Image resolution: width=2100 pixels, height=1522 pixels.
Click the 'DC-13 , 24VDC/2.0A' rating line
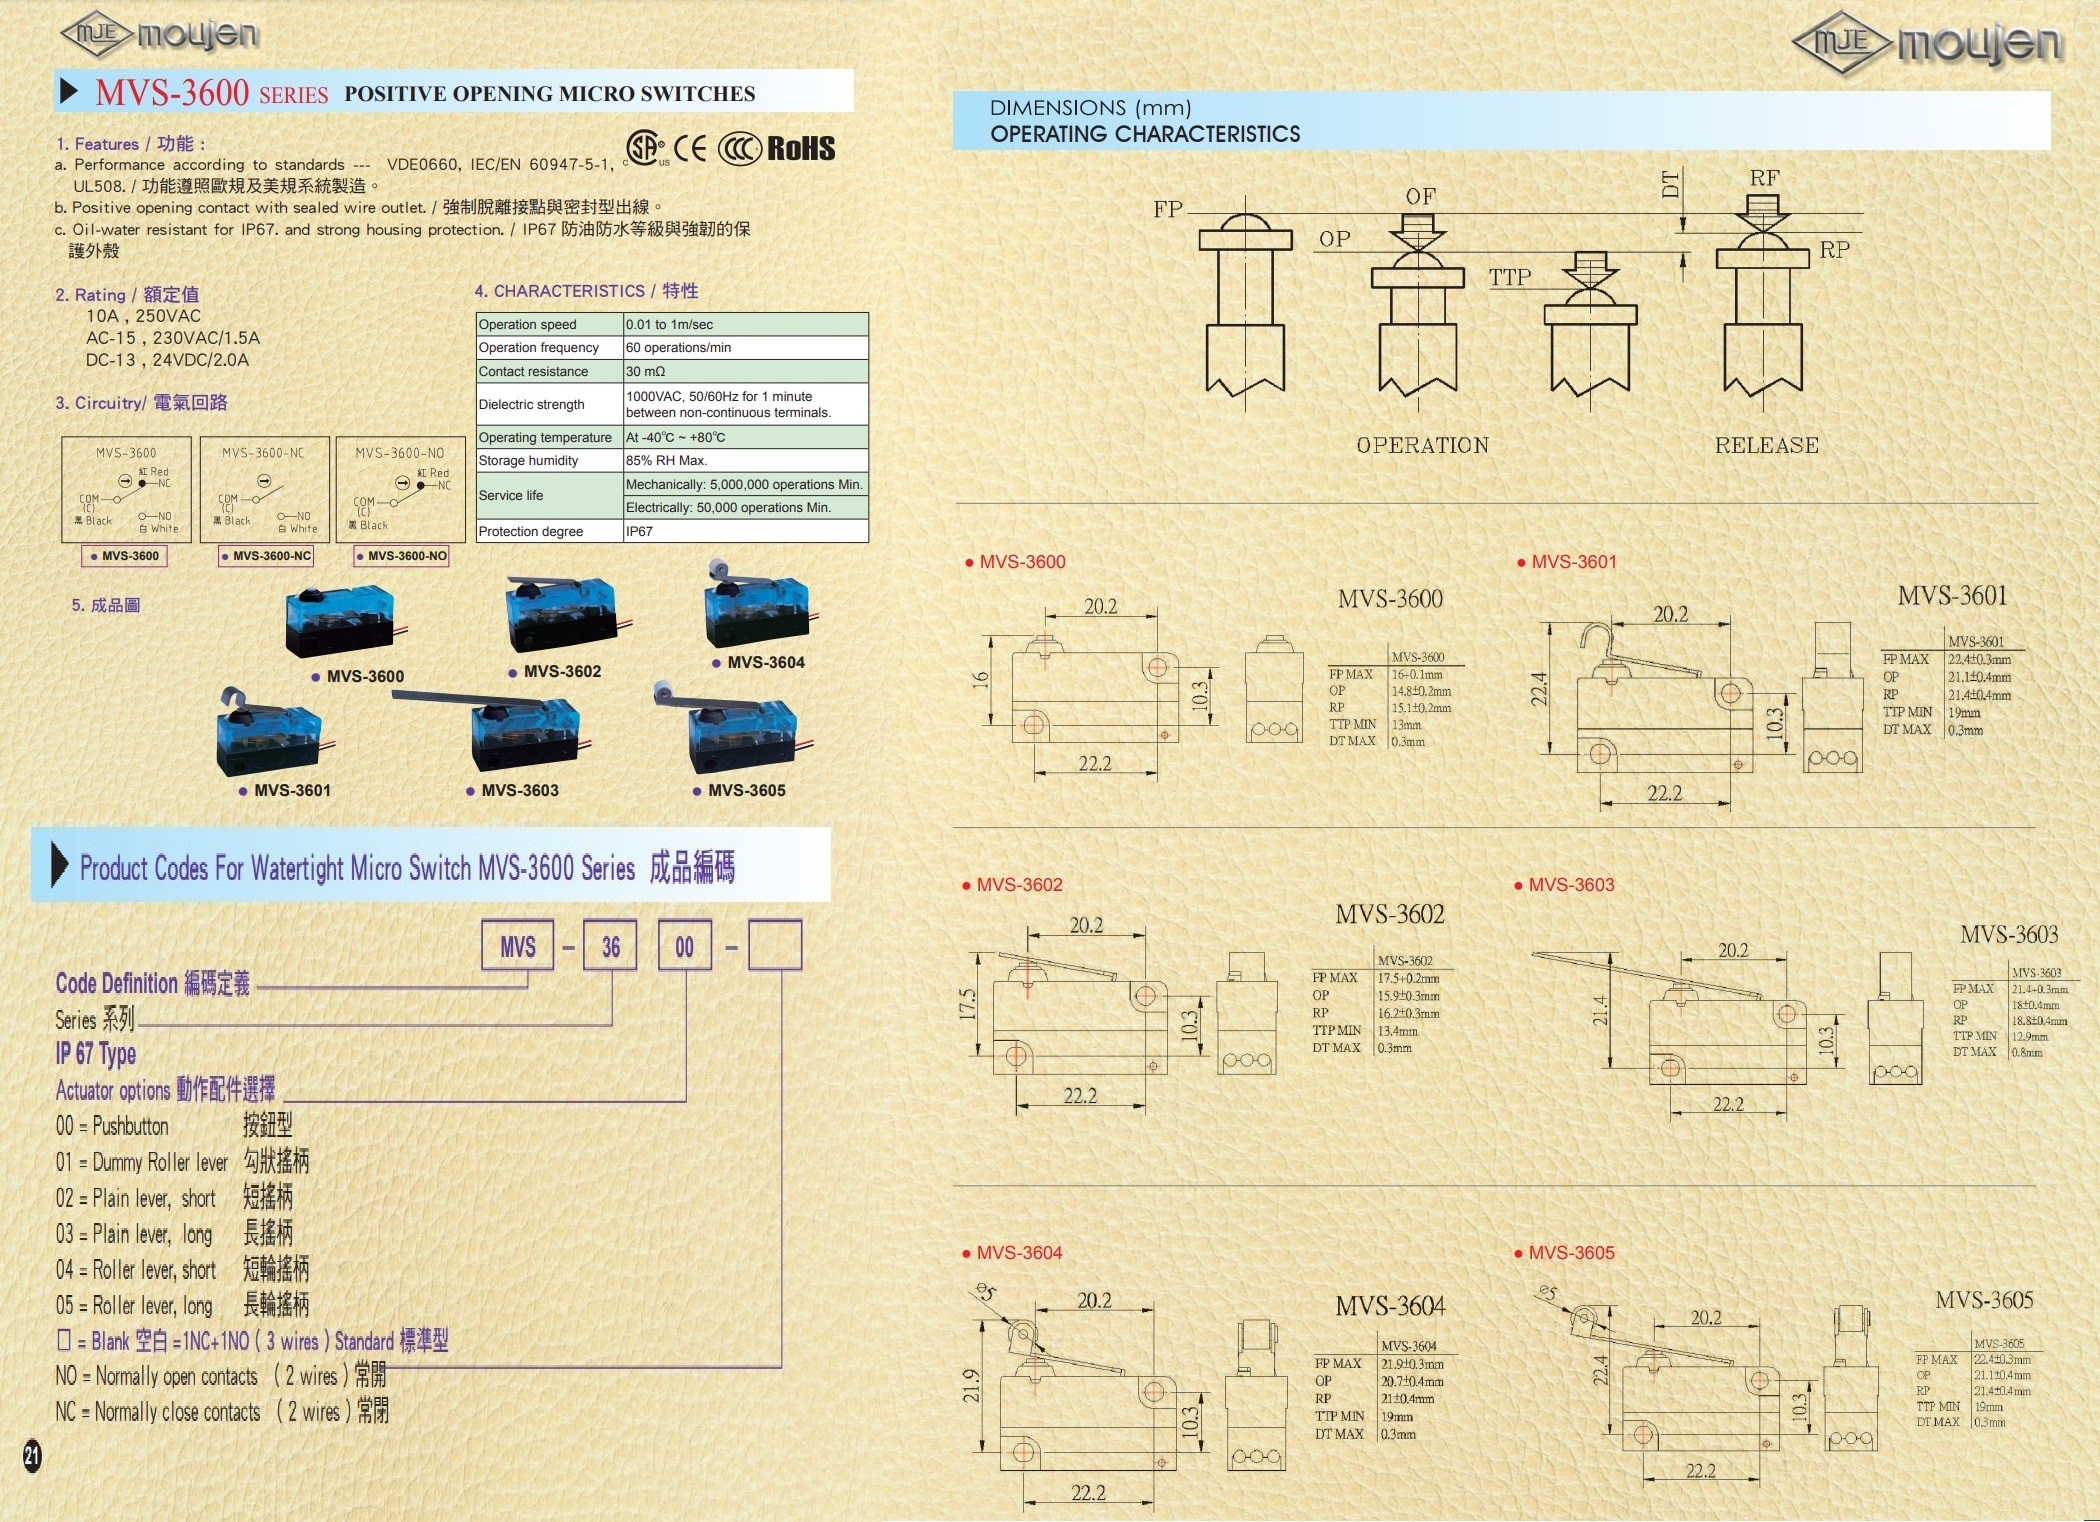167,360
